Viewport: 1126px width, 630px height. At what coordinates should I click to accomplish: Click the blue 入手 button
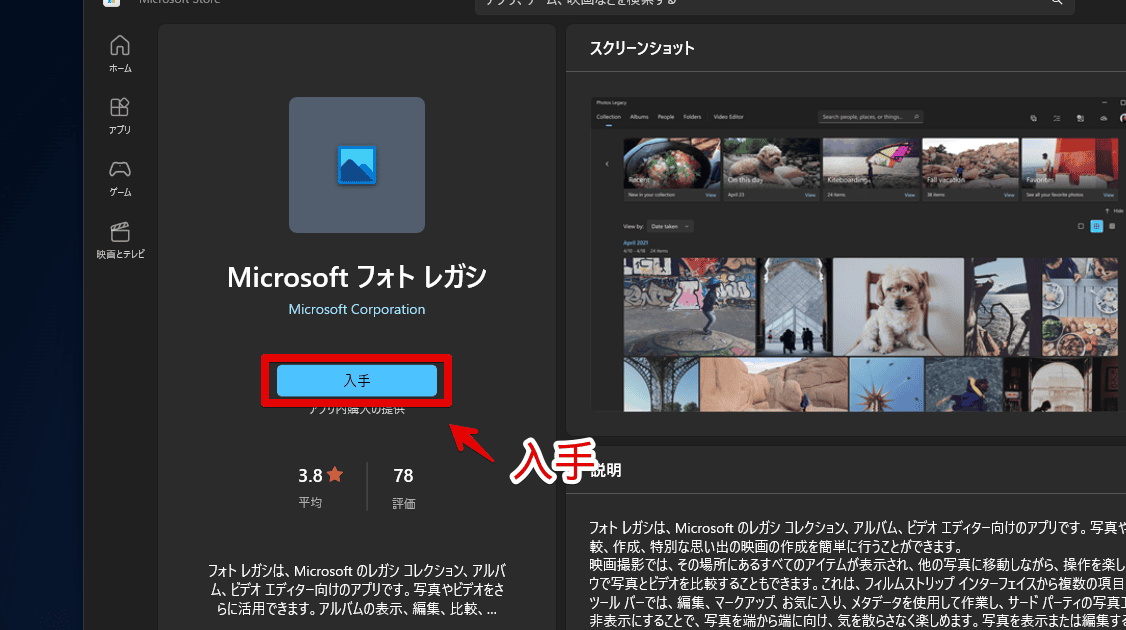click(357, 381)
